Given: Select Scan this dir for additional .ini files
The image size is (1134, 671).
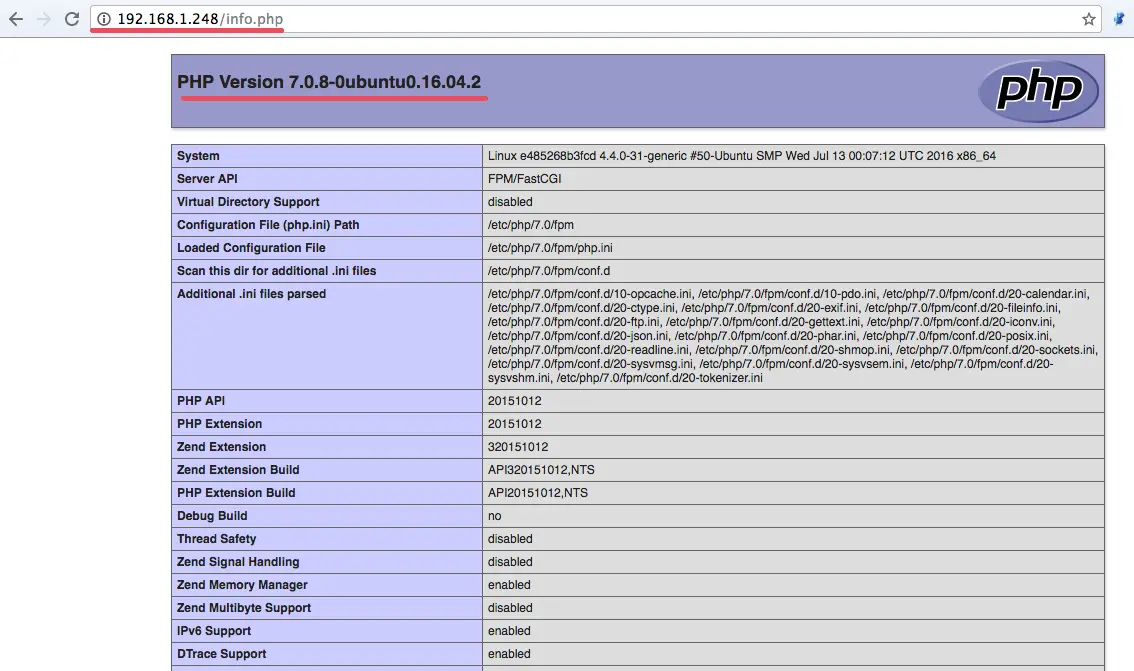Looking at the screenshot, I should 276,271.
